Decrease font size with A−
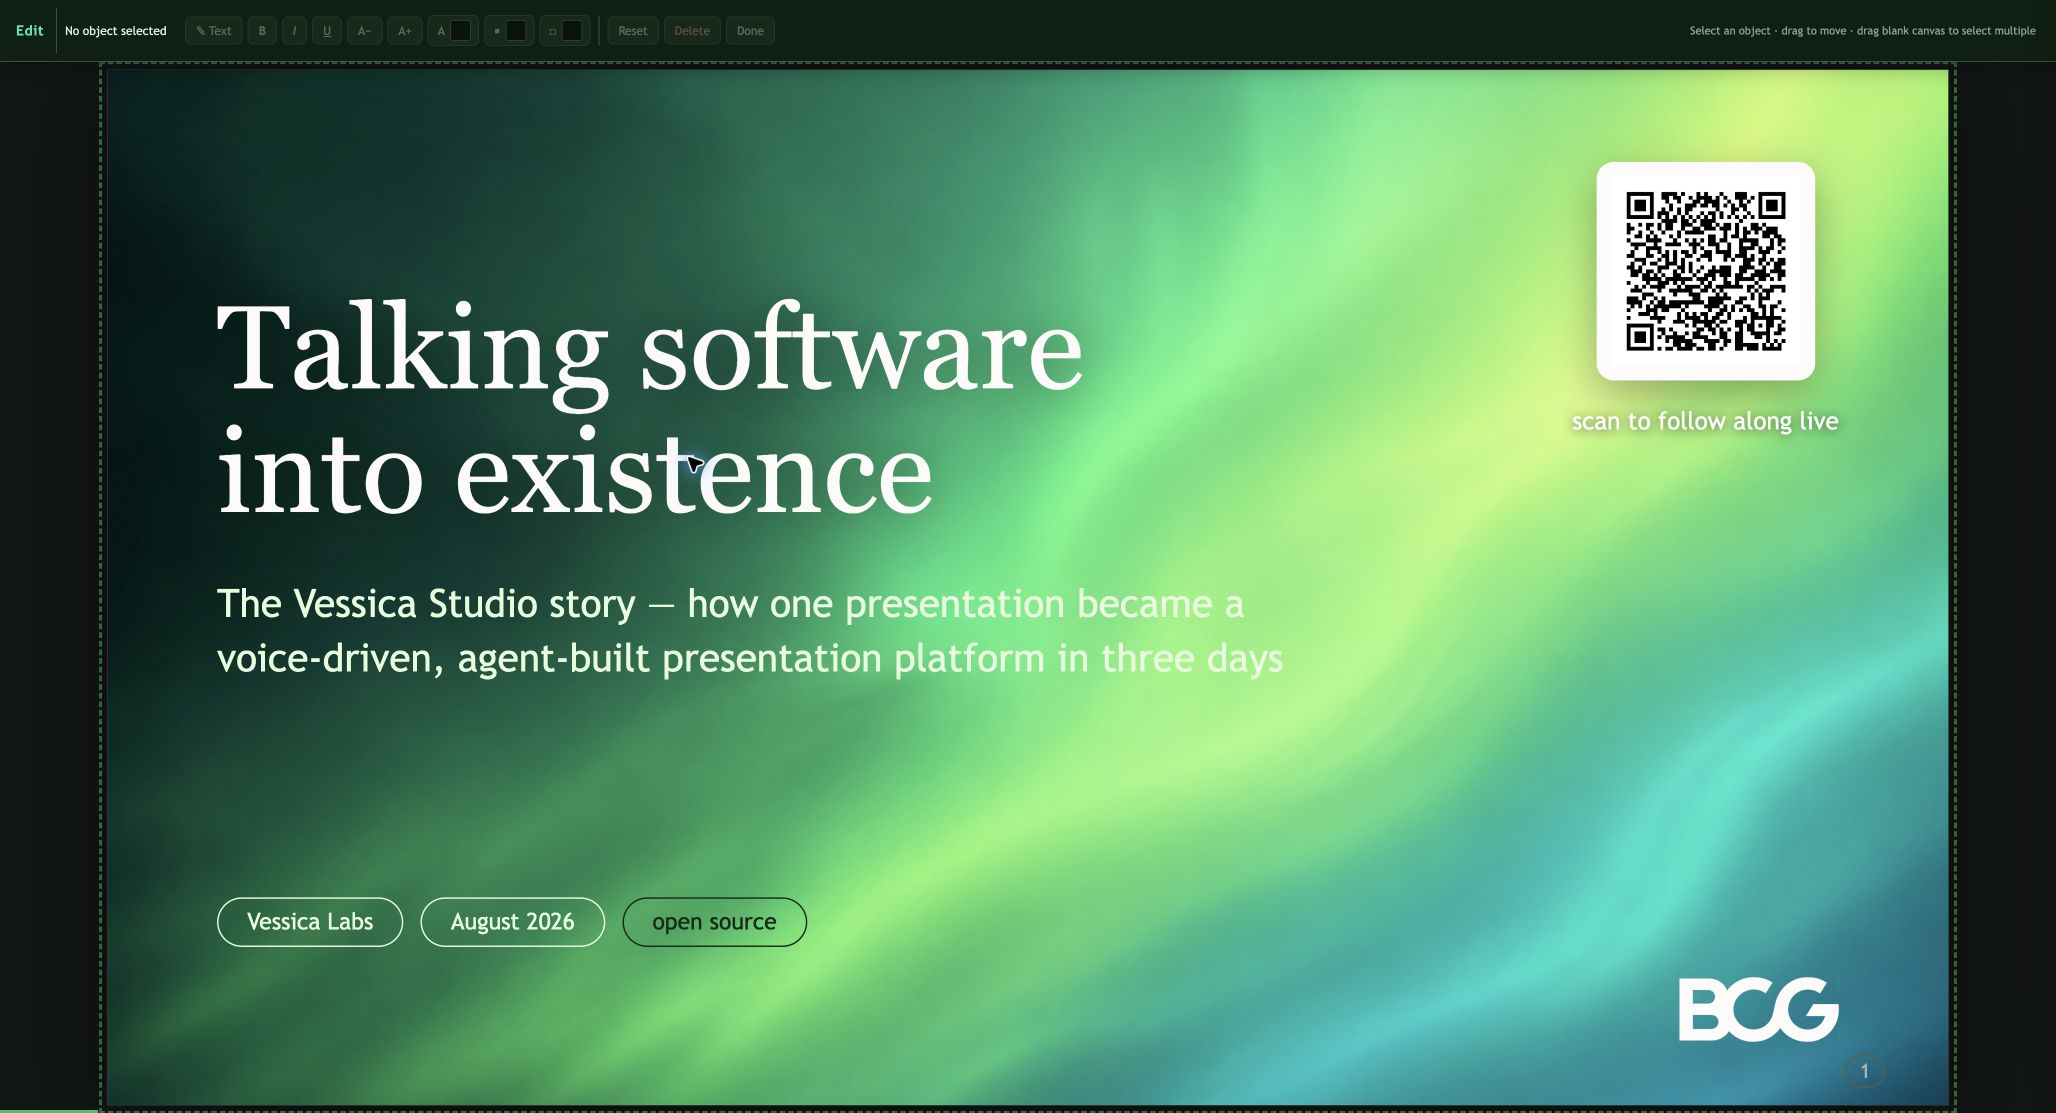This screenshot has width=2056, height=1113. 365,31
